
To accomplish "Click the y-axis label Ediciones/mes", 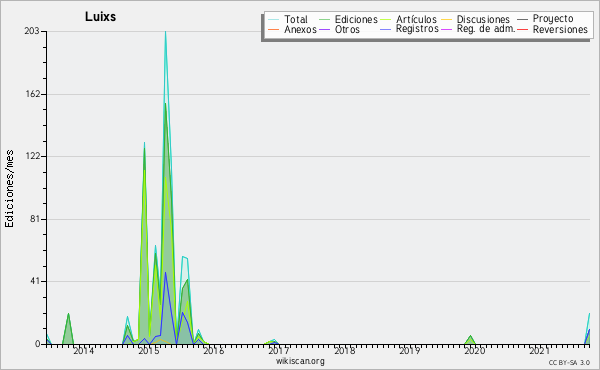I will click(x=9, y=188).
